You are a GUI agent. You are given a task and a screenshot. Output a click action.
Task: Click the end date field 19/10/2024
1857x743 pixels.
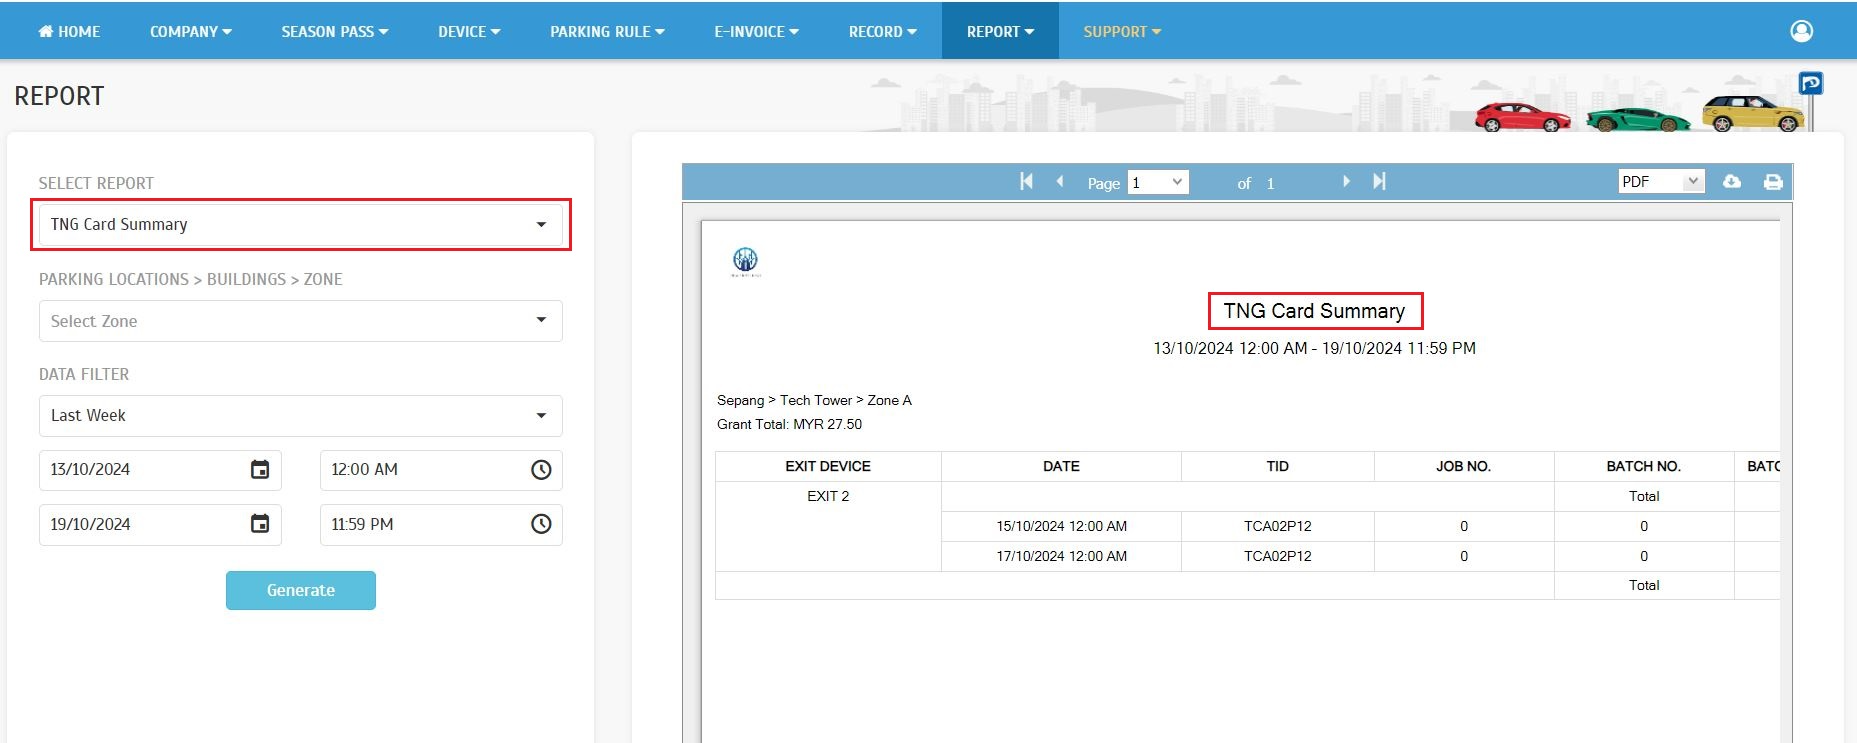coord(160,523)
